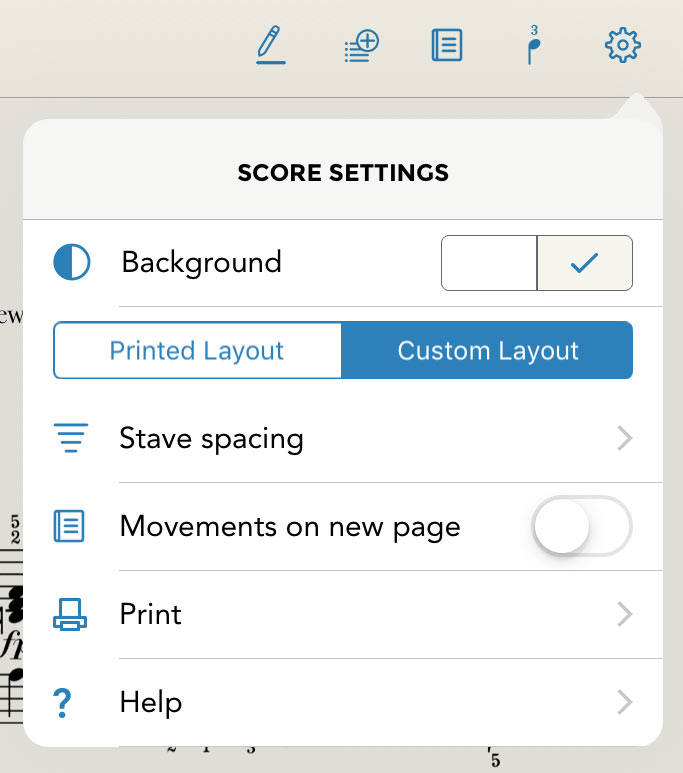Image resolution: width=683 pixels, height=773 pixels.
Task: Expand the Help row chevron
Action: (625, 702)
